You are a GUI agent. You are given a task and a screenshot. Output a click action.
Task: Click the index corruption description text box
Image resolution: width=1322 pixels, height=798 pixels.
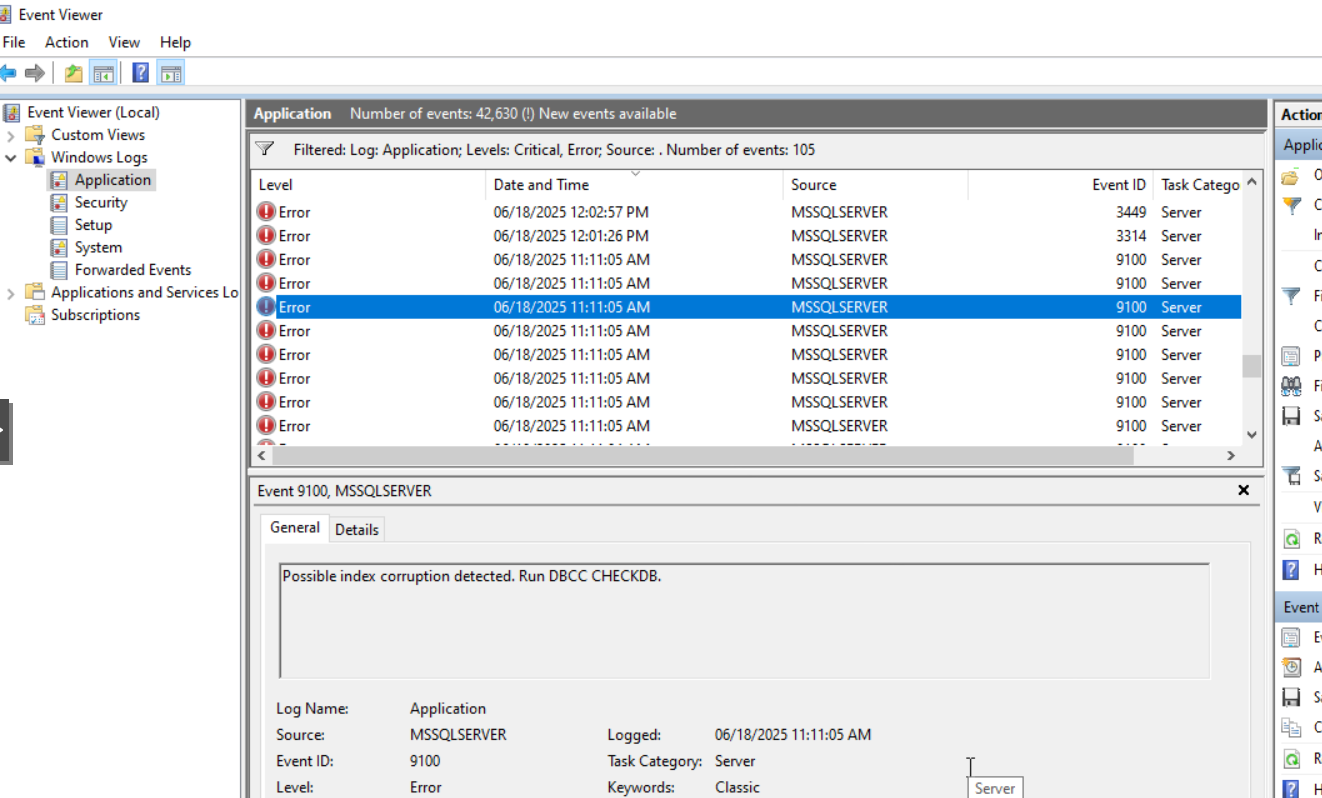click(x=745, y=621)
